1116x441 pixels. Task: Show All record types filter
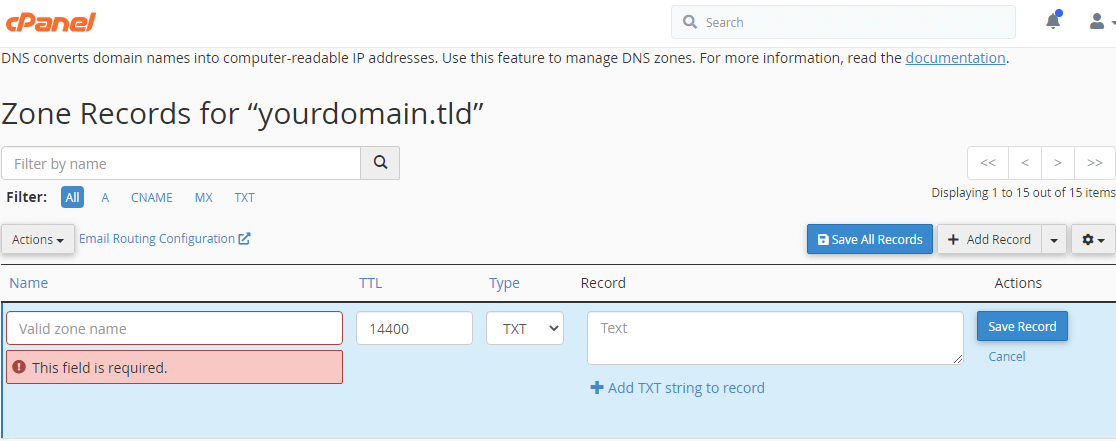point(72,198)
